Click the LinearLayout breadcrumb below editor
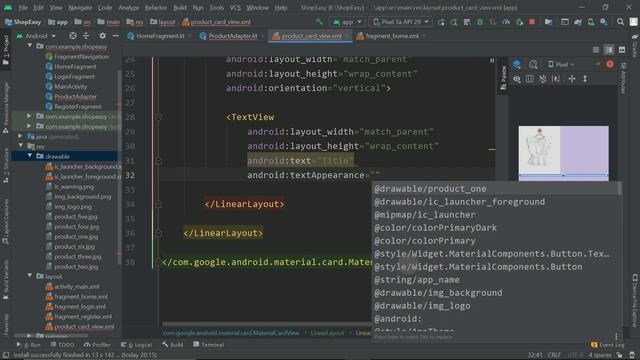The width and height of the screenshot is (640, 360). 327,333
